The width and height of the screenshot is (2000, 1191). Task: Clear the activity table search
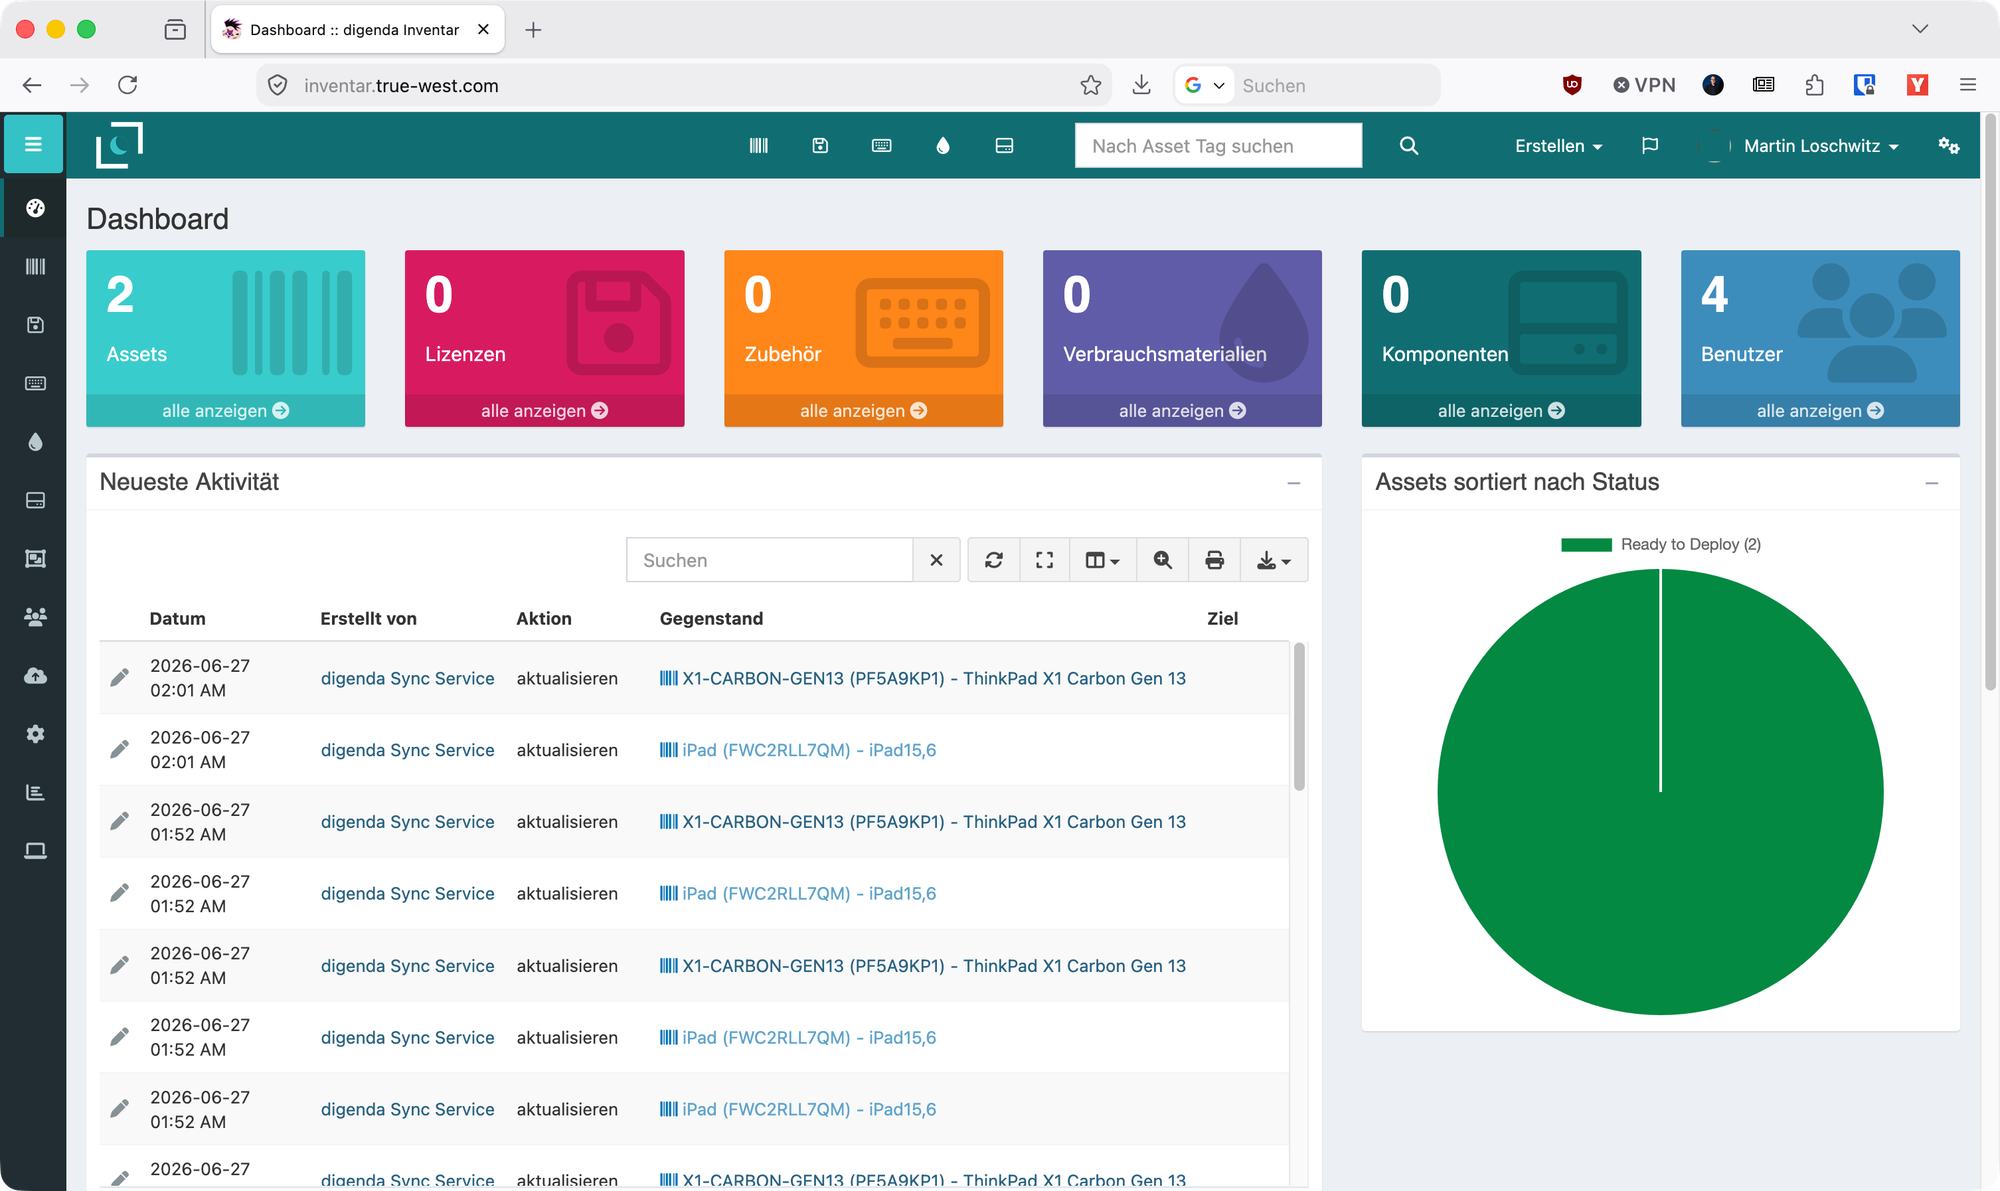click(936, 560)
